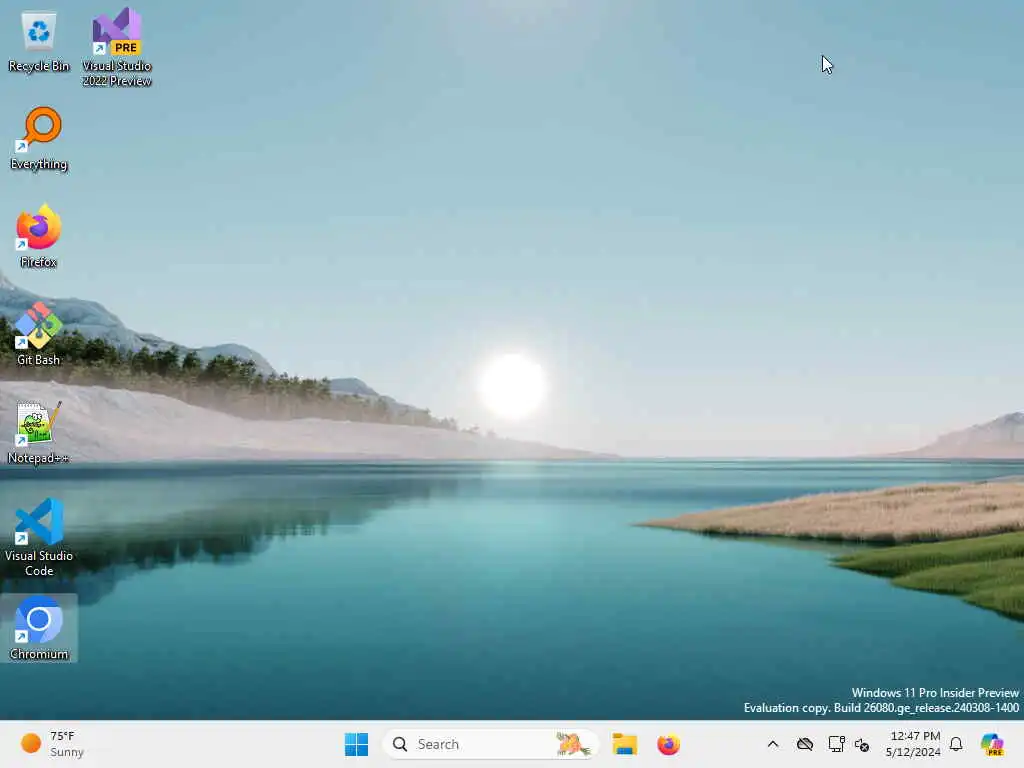Select Visual Studio 2022 Preview shortcut
The image size is (1024, 768).
[117, 47]
